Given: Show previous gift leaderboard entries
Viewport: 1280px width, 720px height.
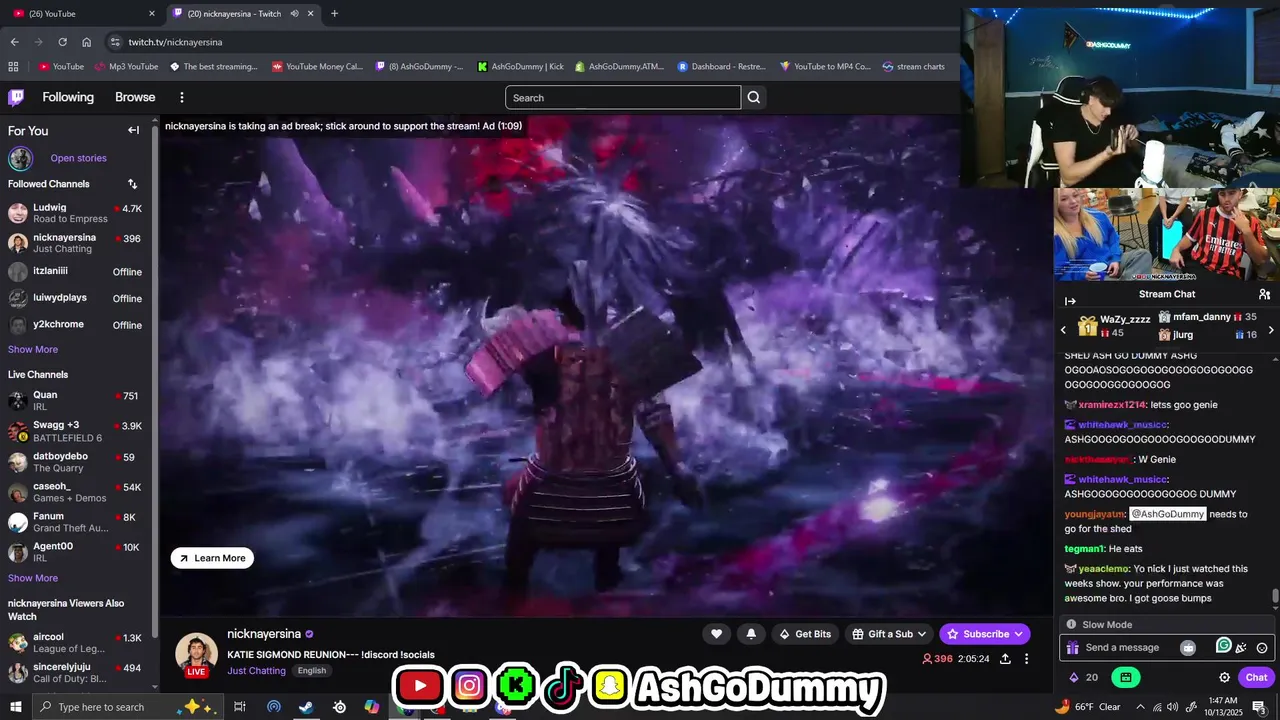Looking at the screenshot, I should tap(1063, 330).
